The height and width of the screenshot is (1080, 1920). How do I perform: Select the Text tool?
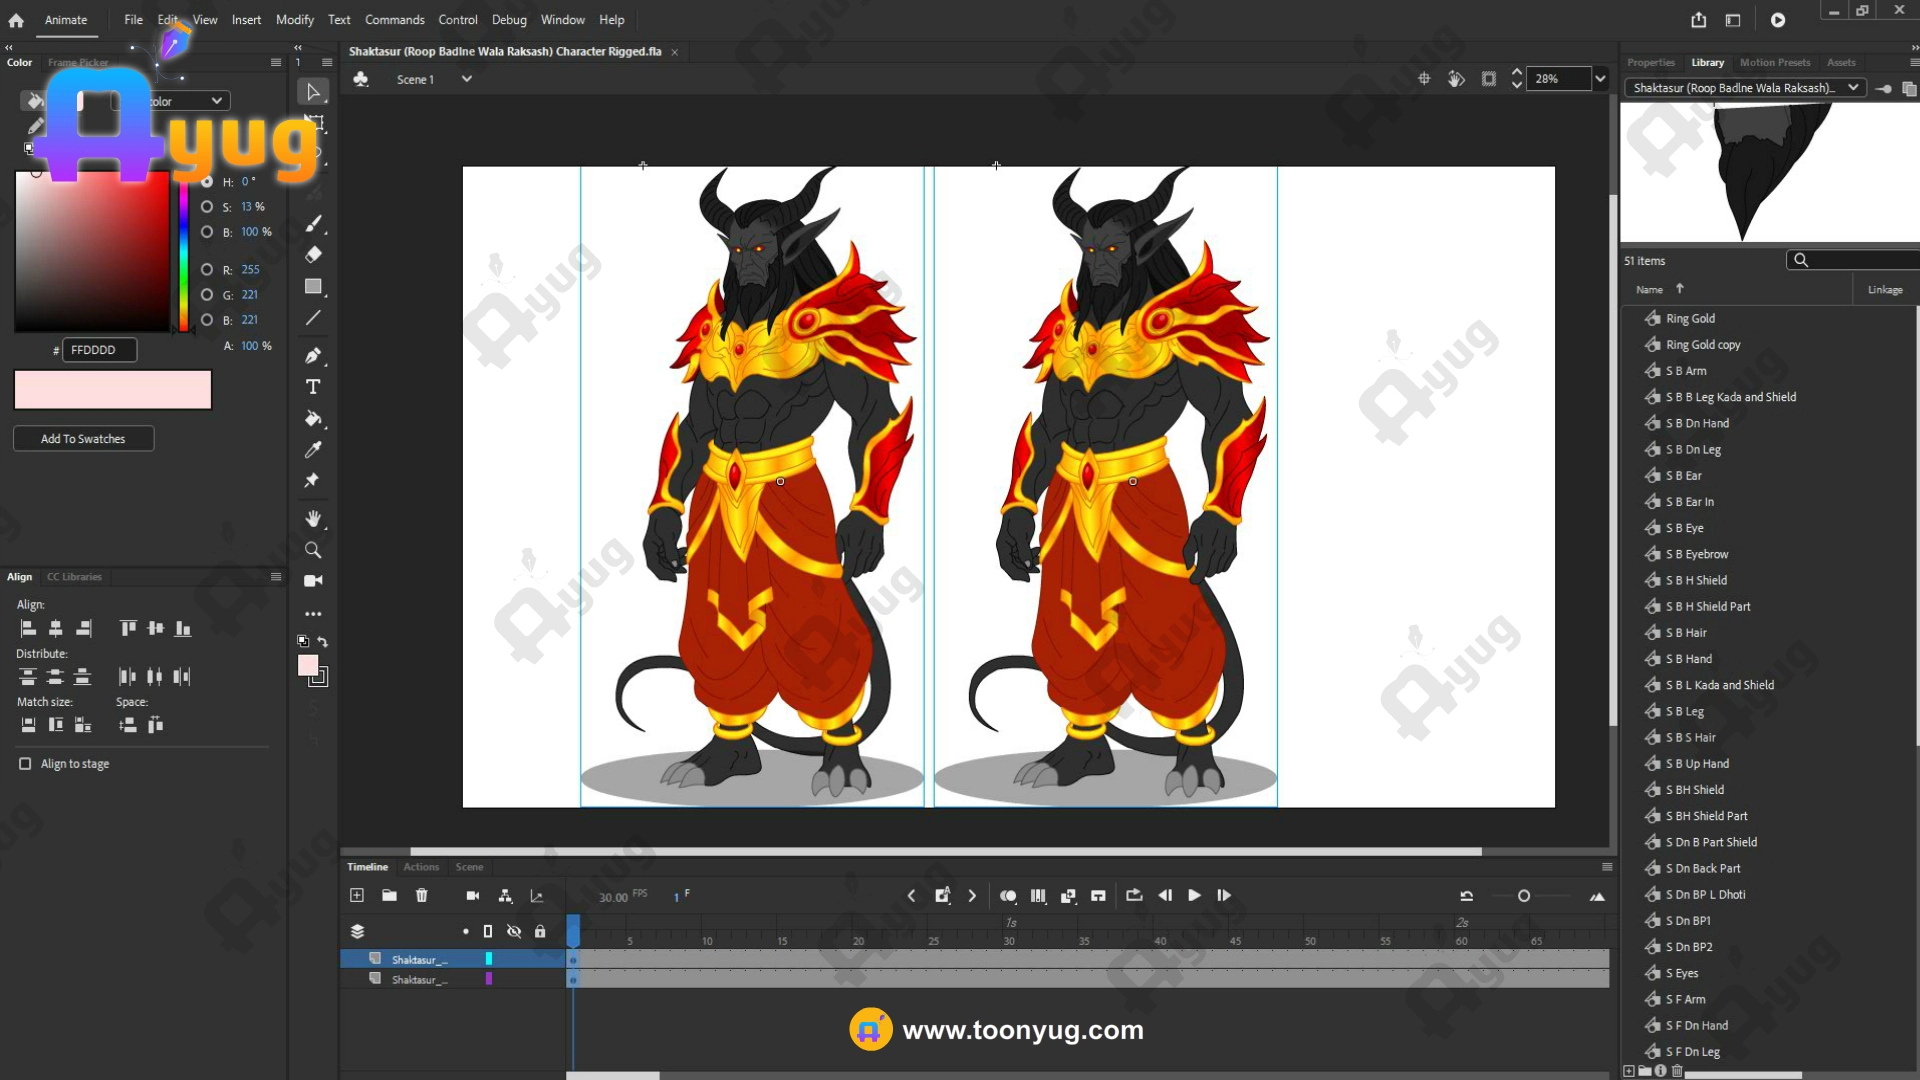(x=313, y=387)
